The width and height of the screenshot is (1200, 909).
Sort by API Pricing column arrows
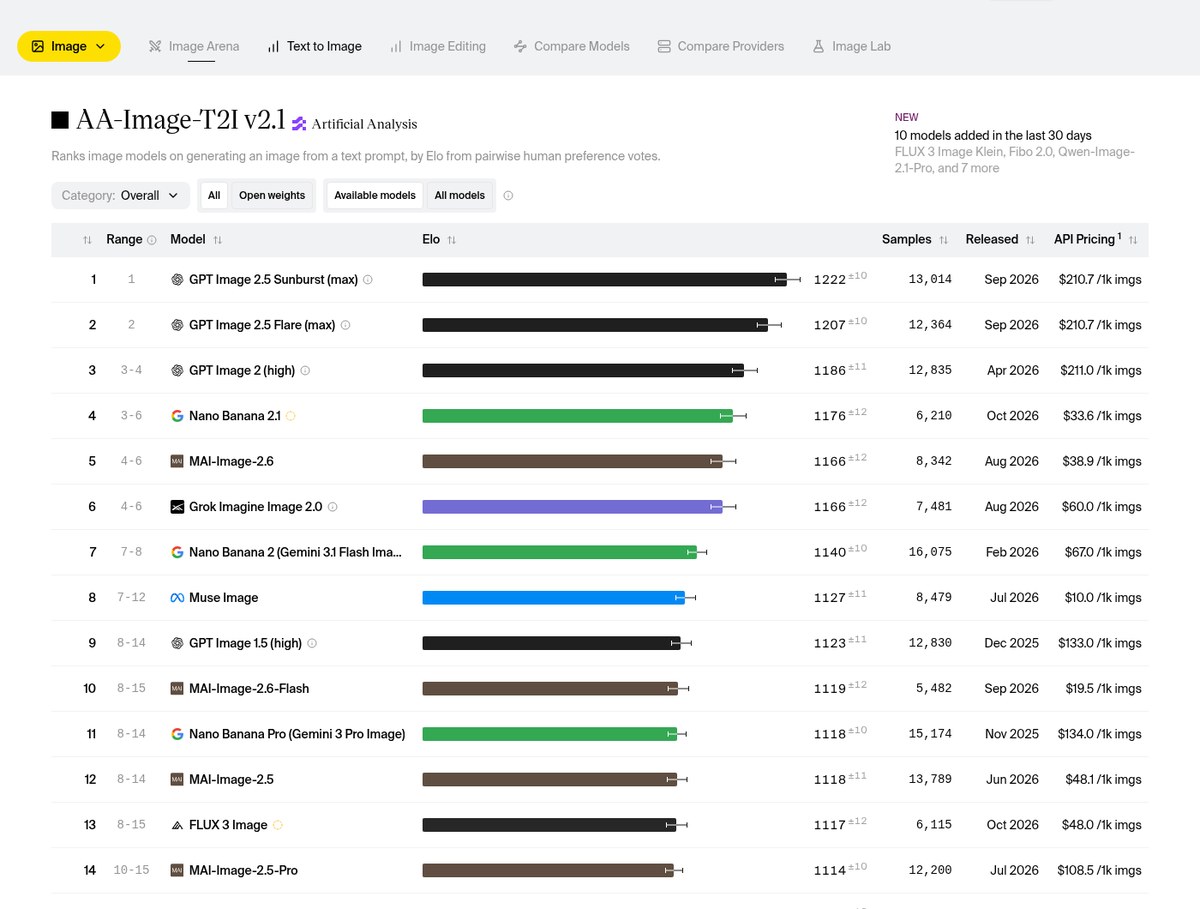point(1133,240)
